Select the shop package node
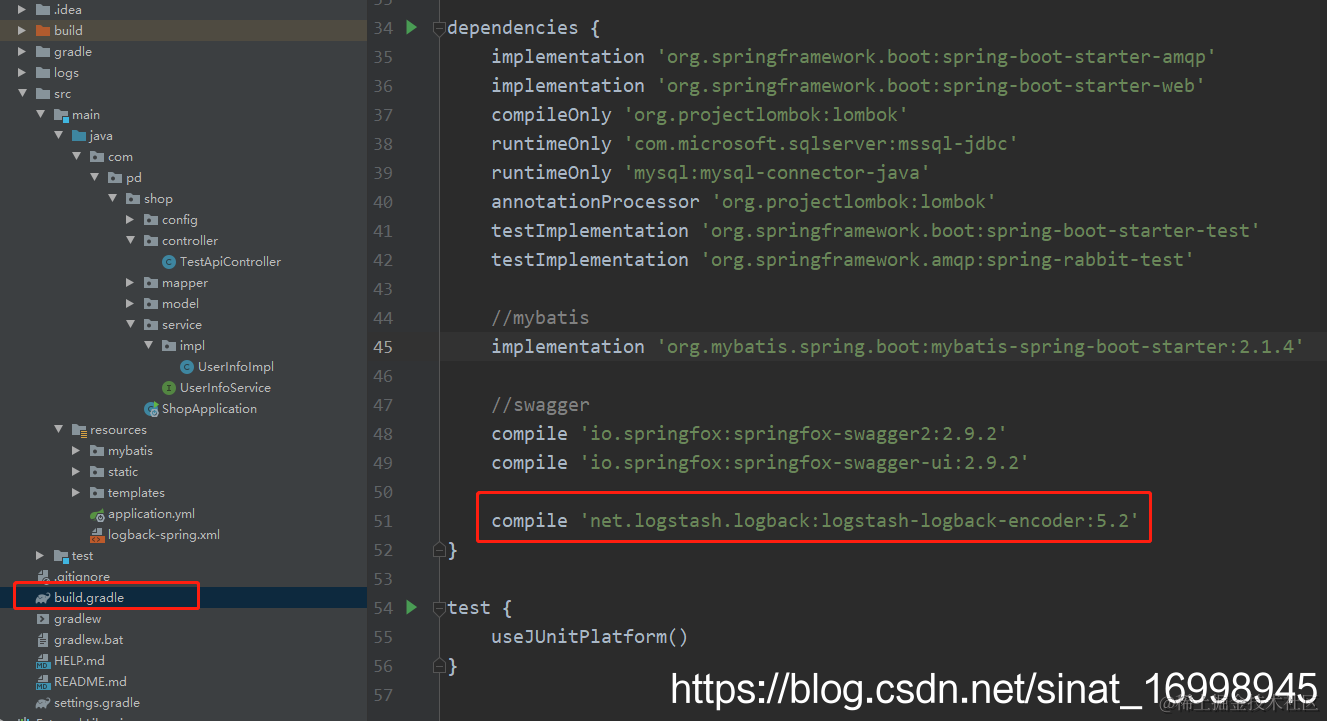This screenshot has height=721, width=1327. coord(158,199)
